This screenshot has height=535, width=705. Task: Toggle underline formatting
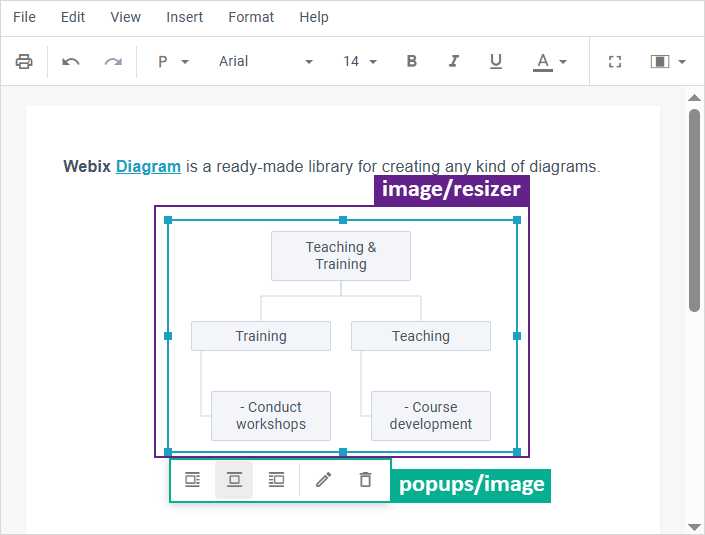(495, 61)
